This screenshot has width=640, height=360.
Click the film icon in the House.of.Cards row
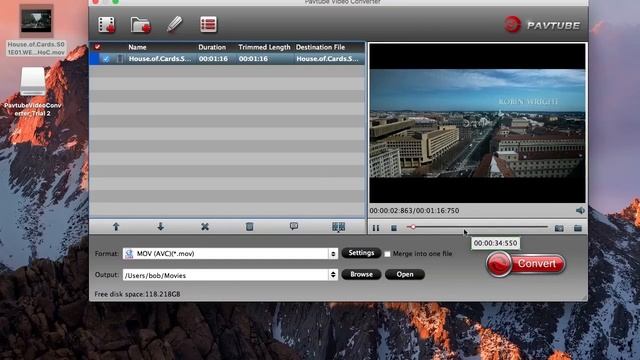point(120,59)
